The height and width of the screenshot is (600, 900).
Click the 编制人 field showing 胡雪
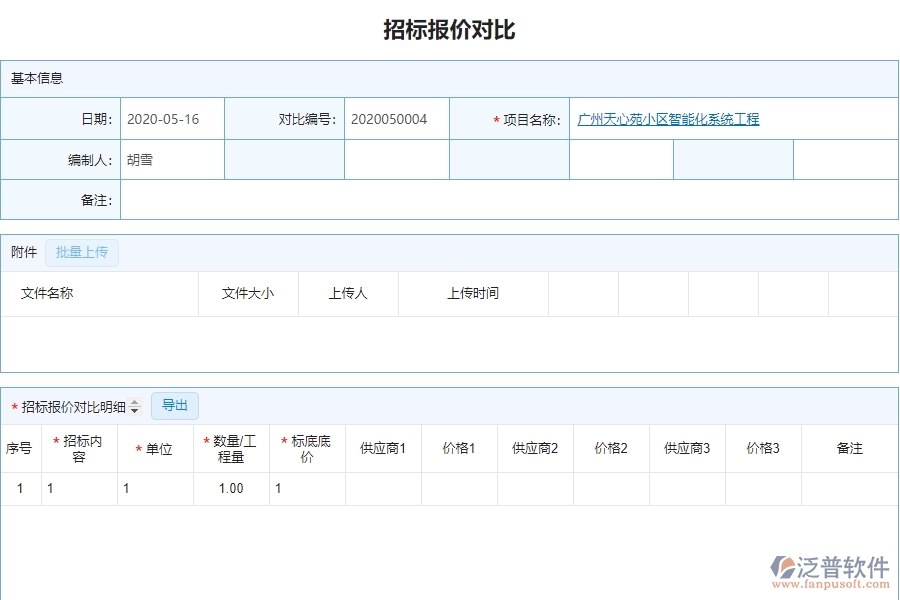tap(171, 159)
